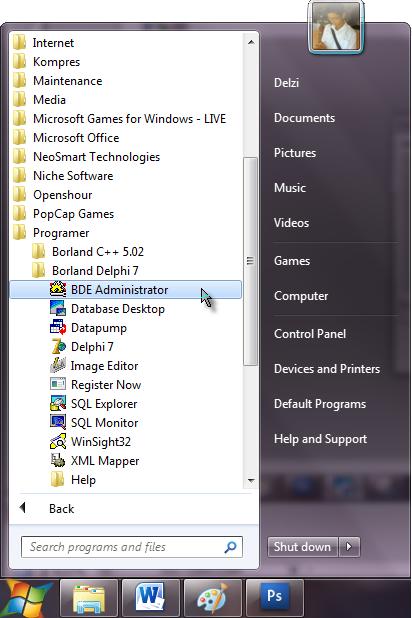This screenshot has height=618, width=412.
Task: Open the Shut down options arrow
Action: click(x=349, y=547)
